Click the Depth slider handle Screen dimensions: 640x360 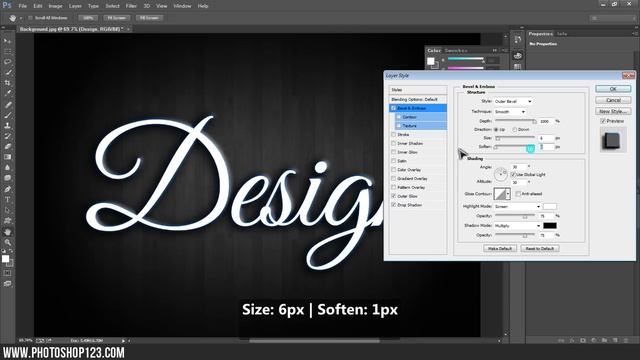click(x=534, y=122)
